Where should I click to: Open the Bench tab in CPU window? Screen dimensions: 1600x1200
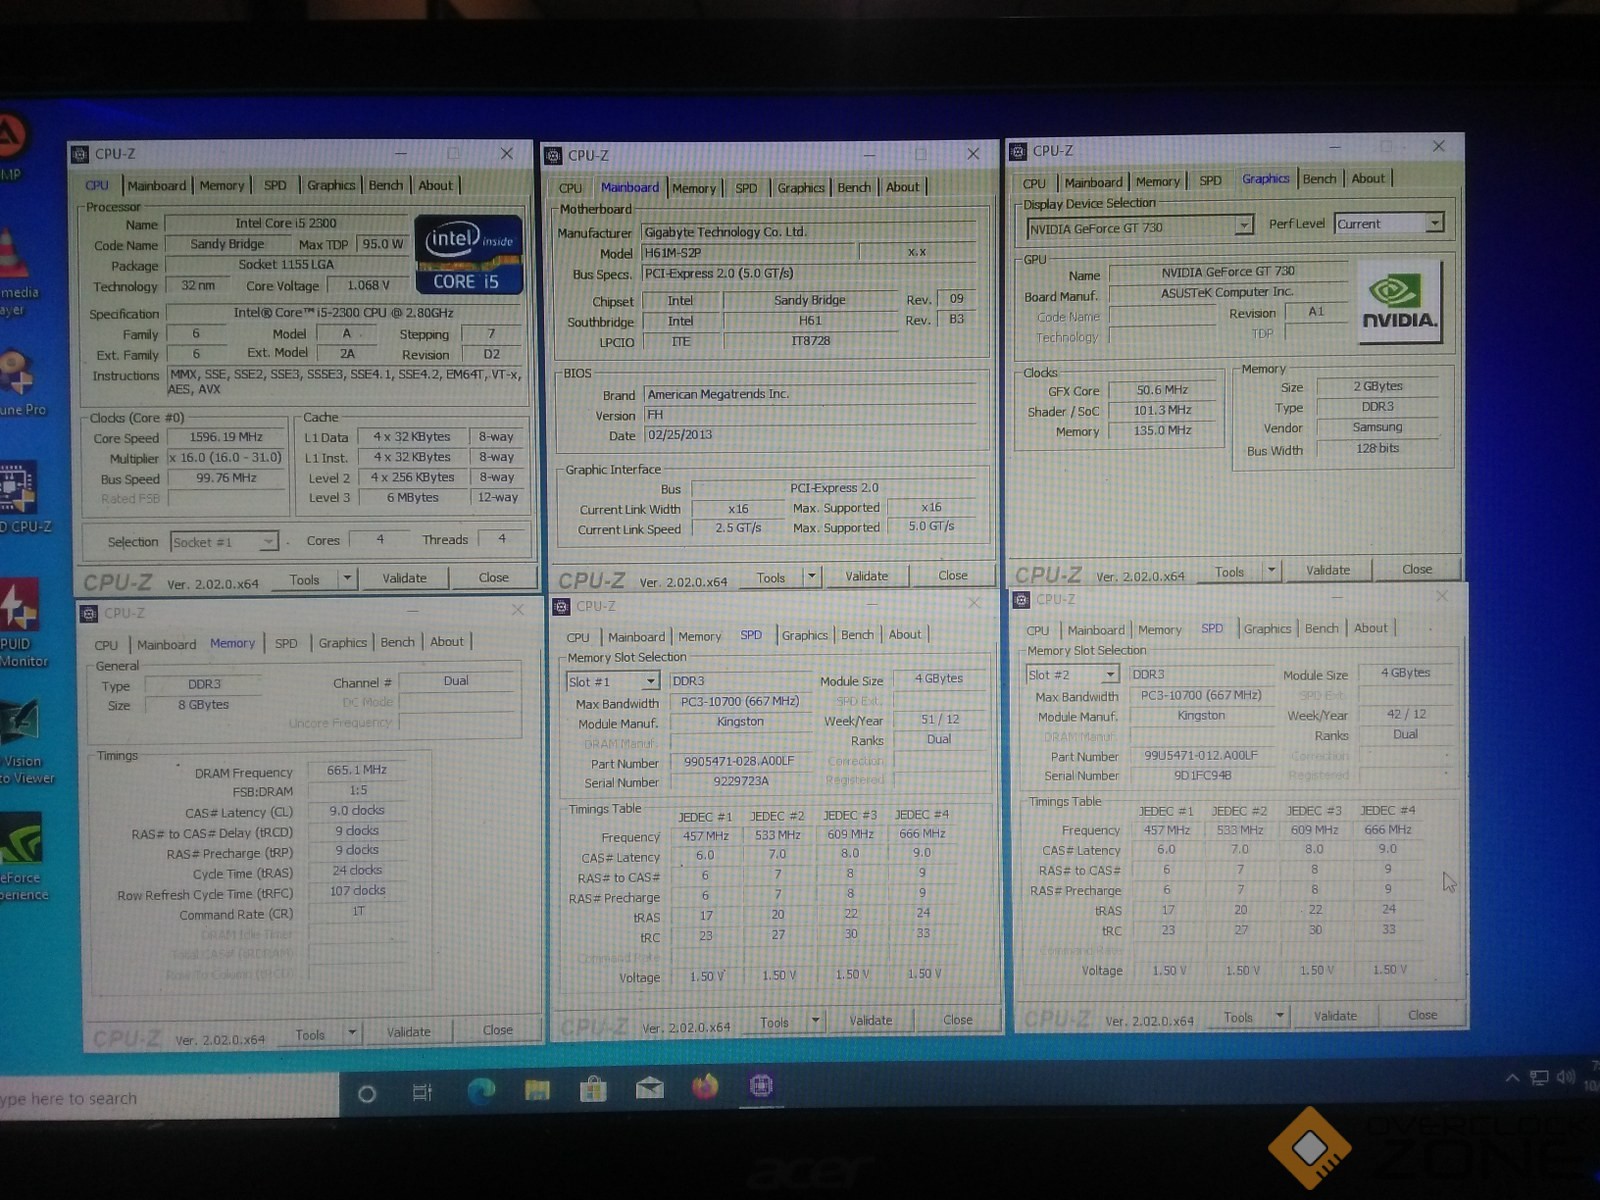tap(386, 185)
